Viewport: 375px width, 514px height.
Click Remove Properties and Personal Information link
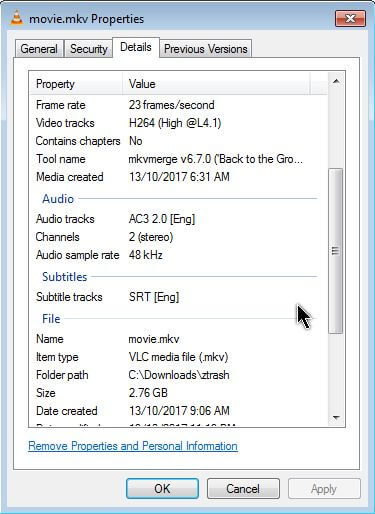(x=133, y=446)
